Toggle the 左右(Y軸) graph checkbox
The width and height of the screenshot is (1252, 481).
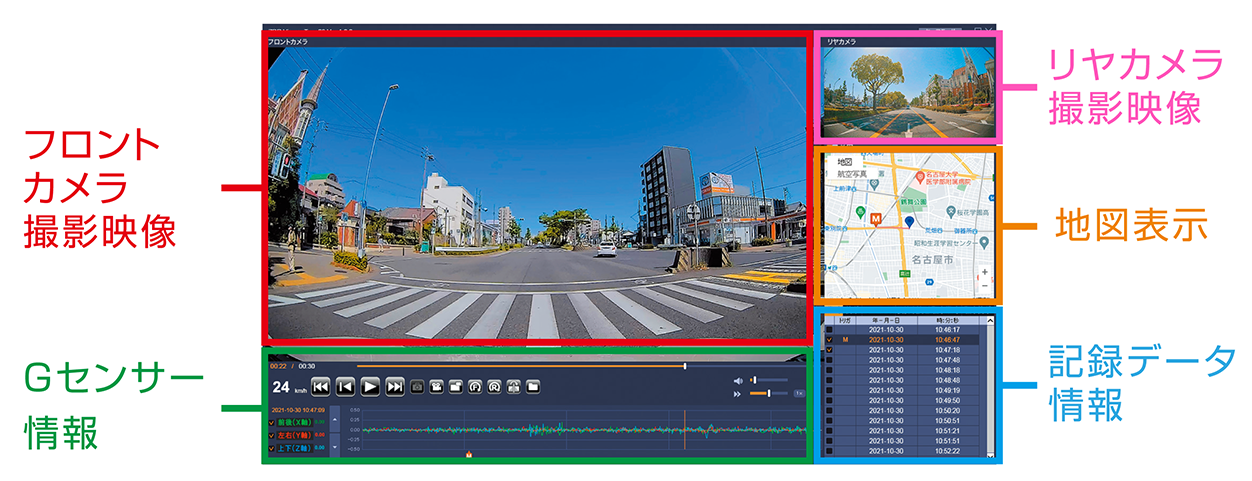tap(274, 435)
